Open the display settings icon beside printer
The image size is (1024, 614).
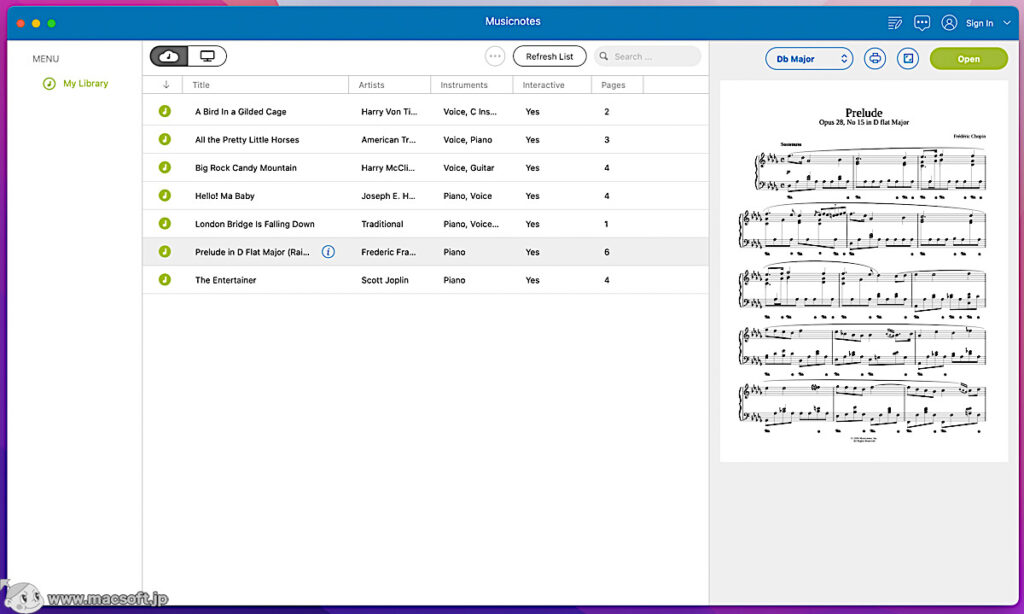coord(907,58)
